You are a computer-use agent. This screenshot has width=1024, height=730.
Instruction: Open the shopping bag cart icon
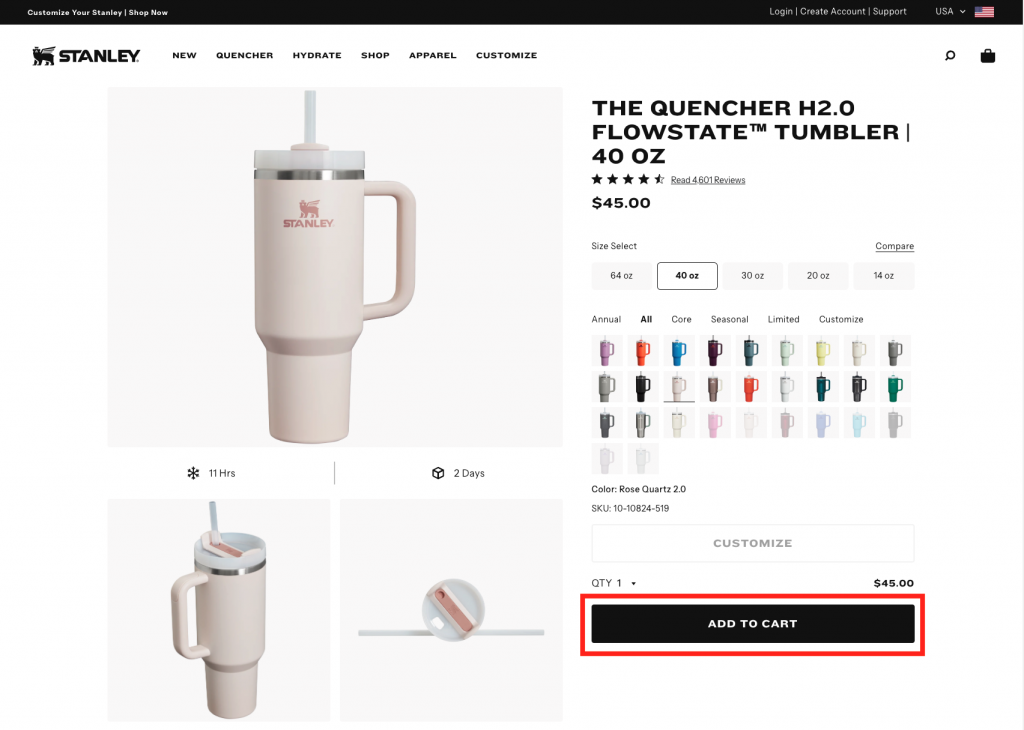[x=987, y=56]
